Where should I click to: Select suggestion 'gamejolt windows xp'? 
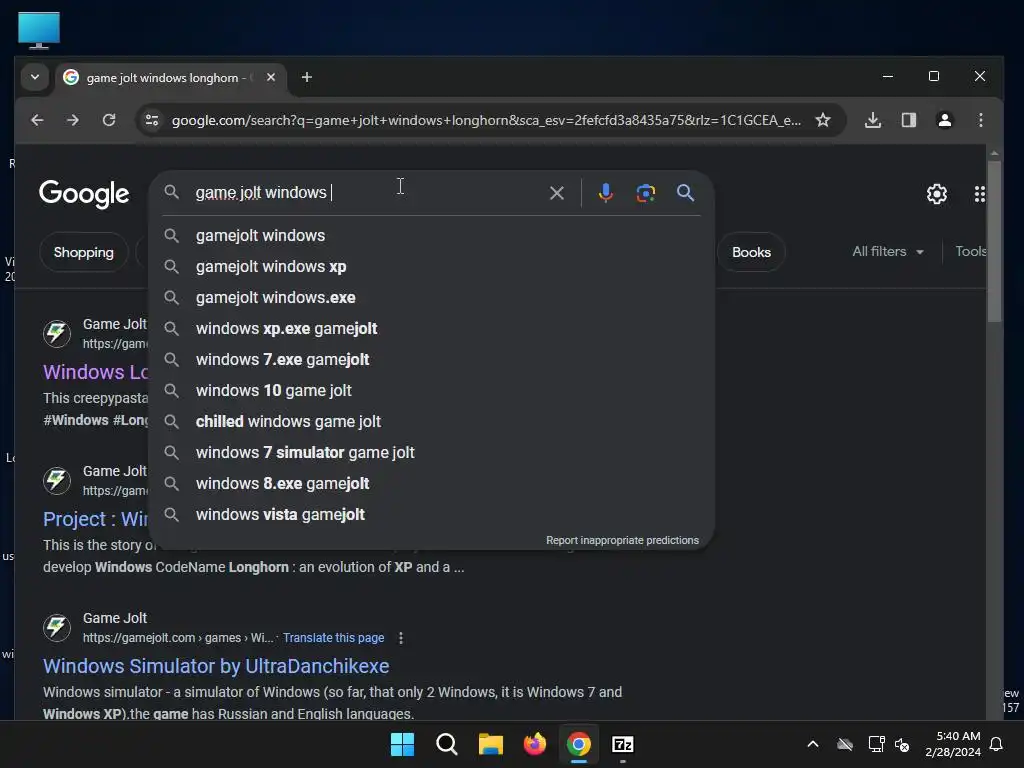432,266
